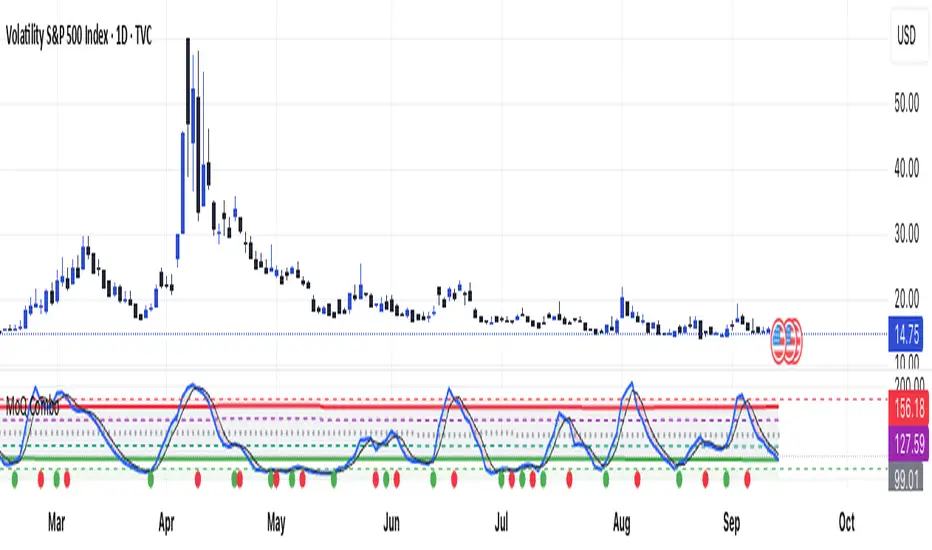Click the Jul label on time axis

click(502, 523)
